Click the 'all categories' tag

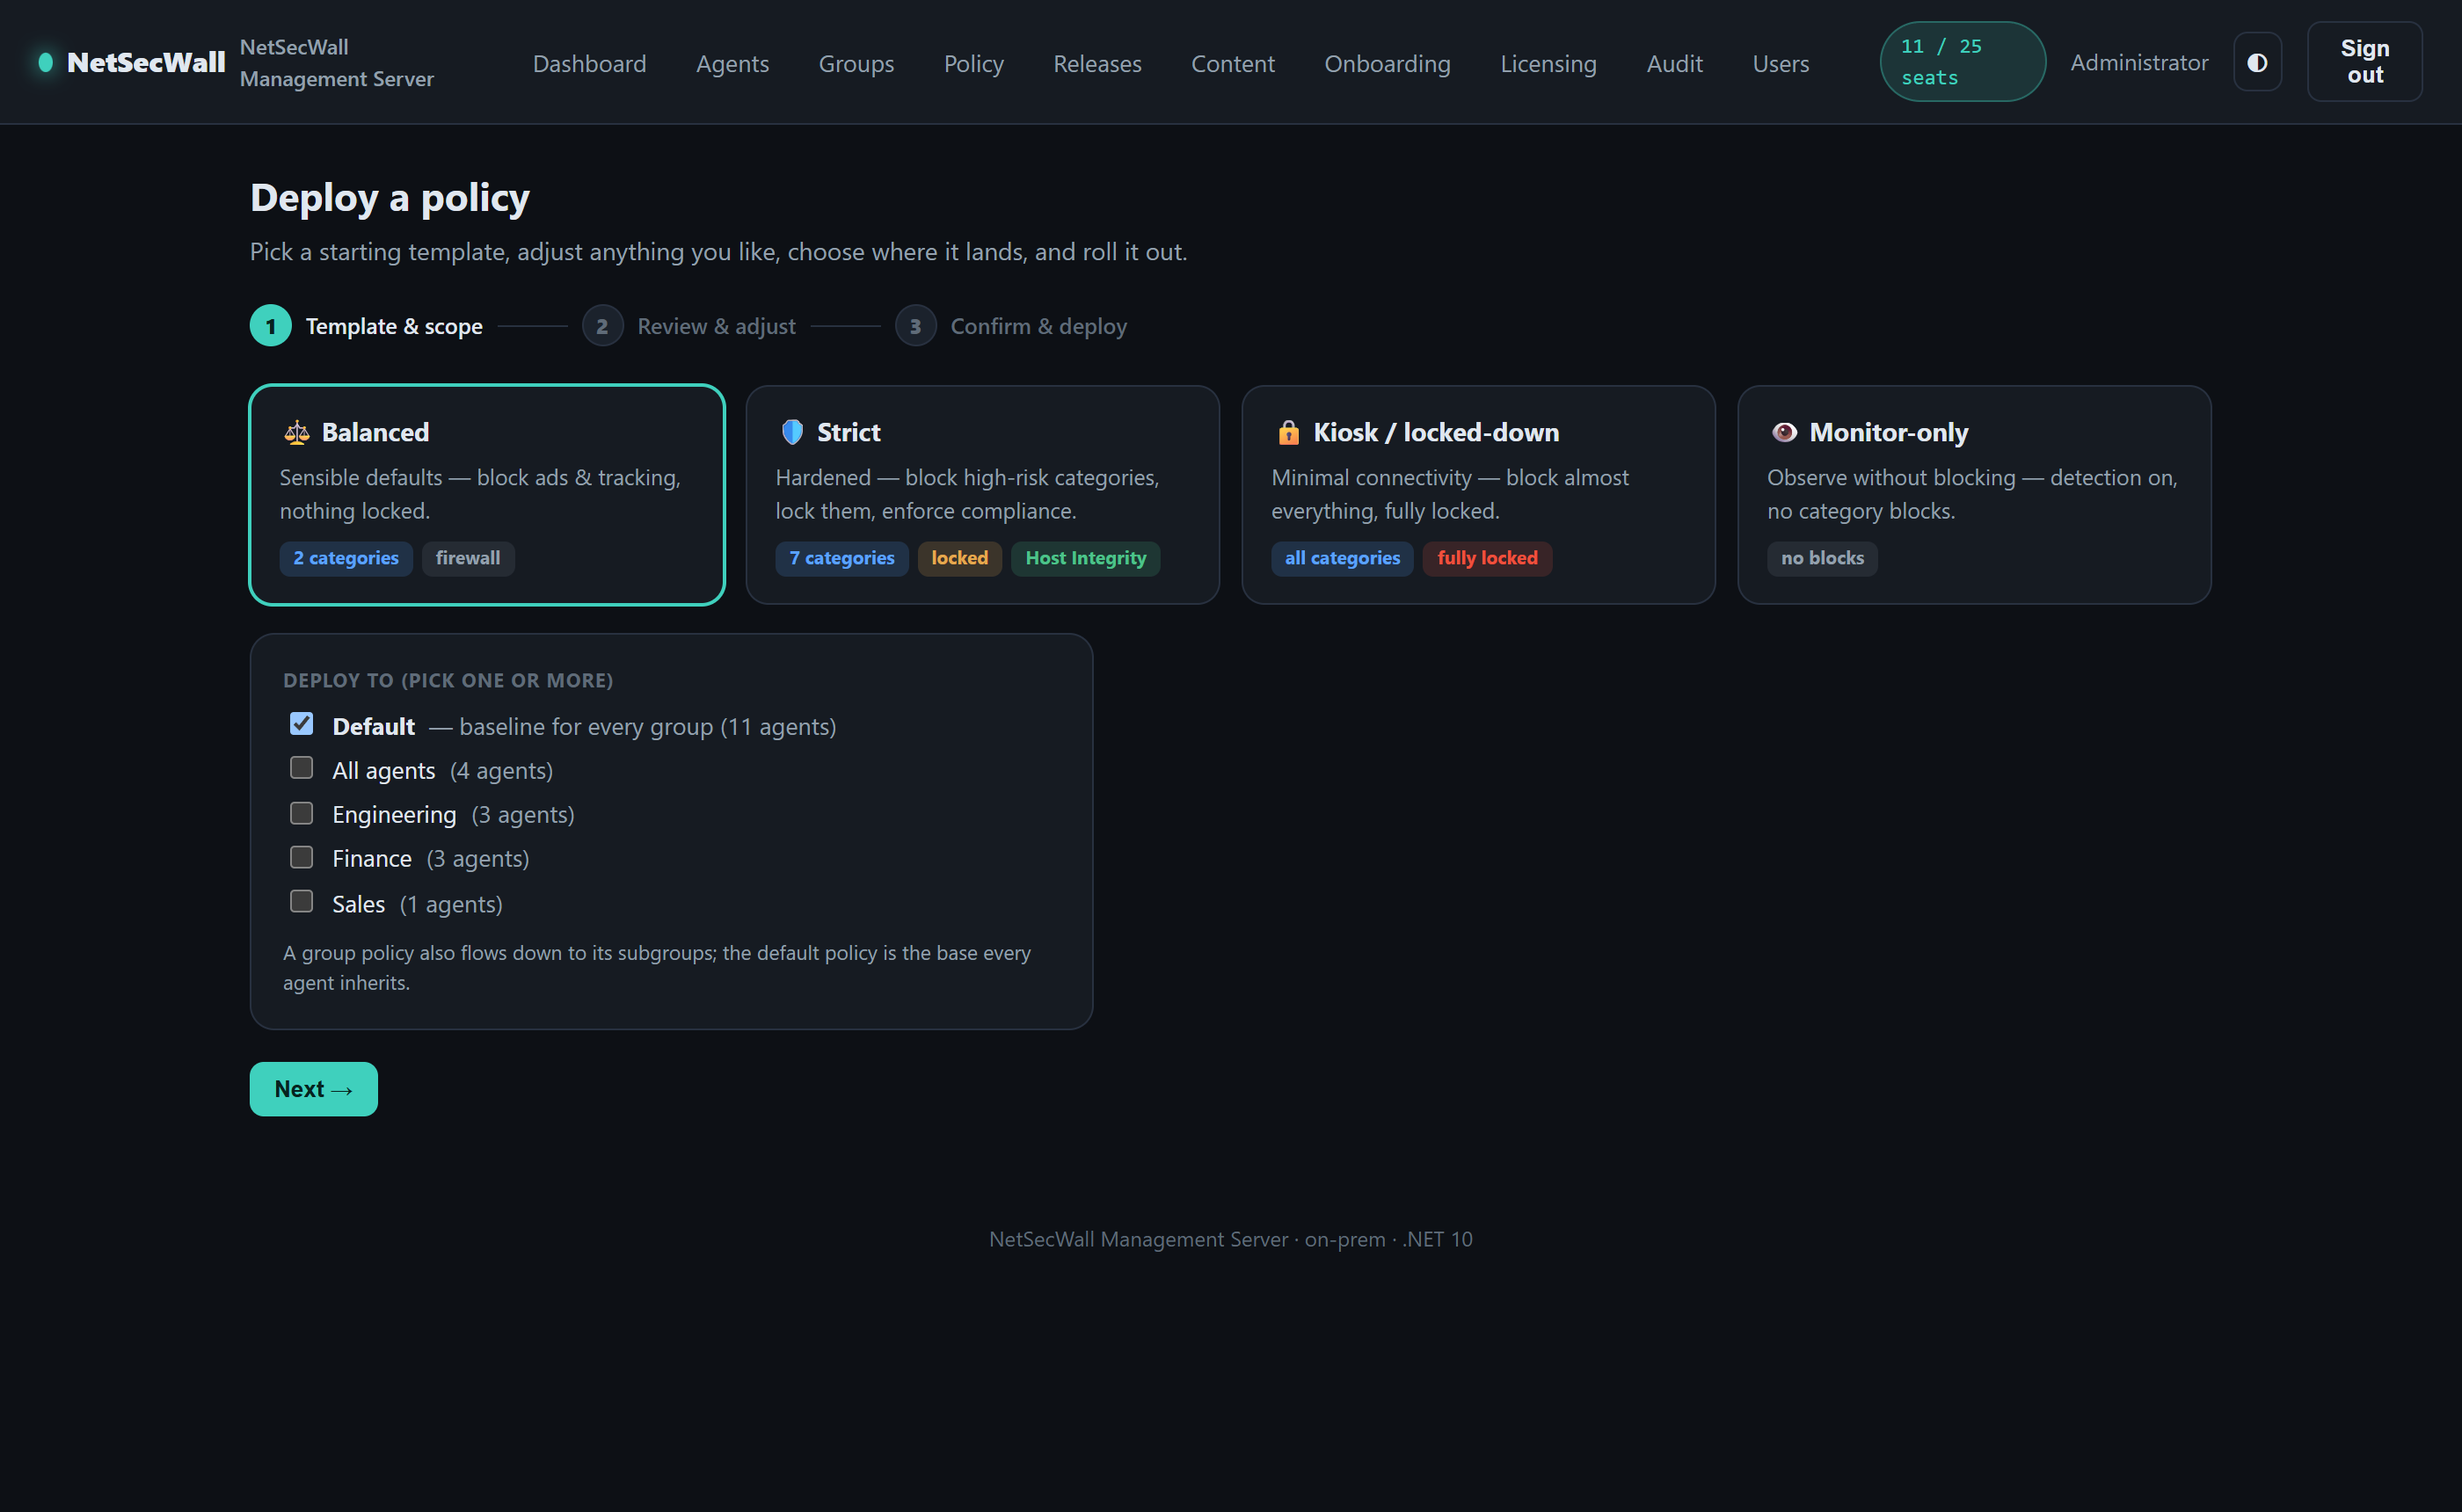pos(1342,558)
